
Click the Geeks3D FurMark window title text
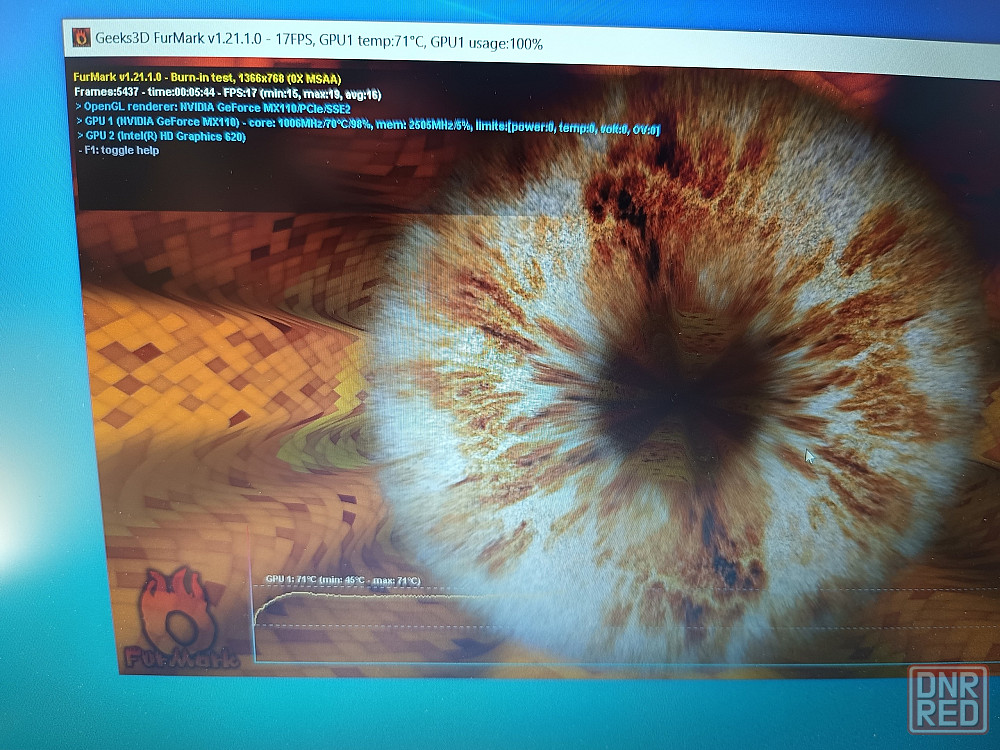pyautogui.click(x=180, y=40)
